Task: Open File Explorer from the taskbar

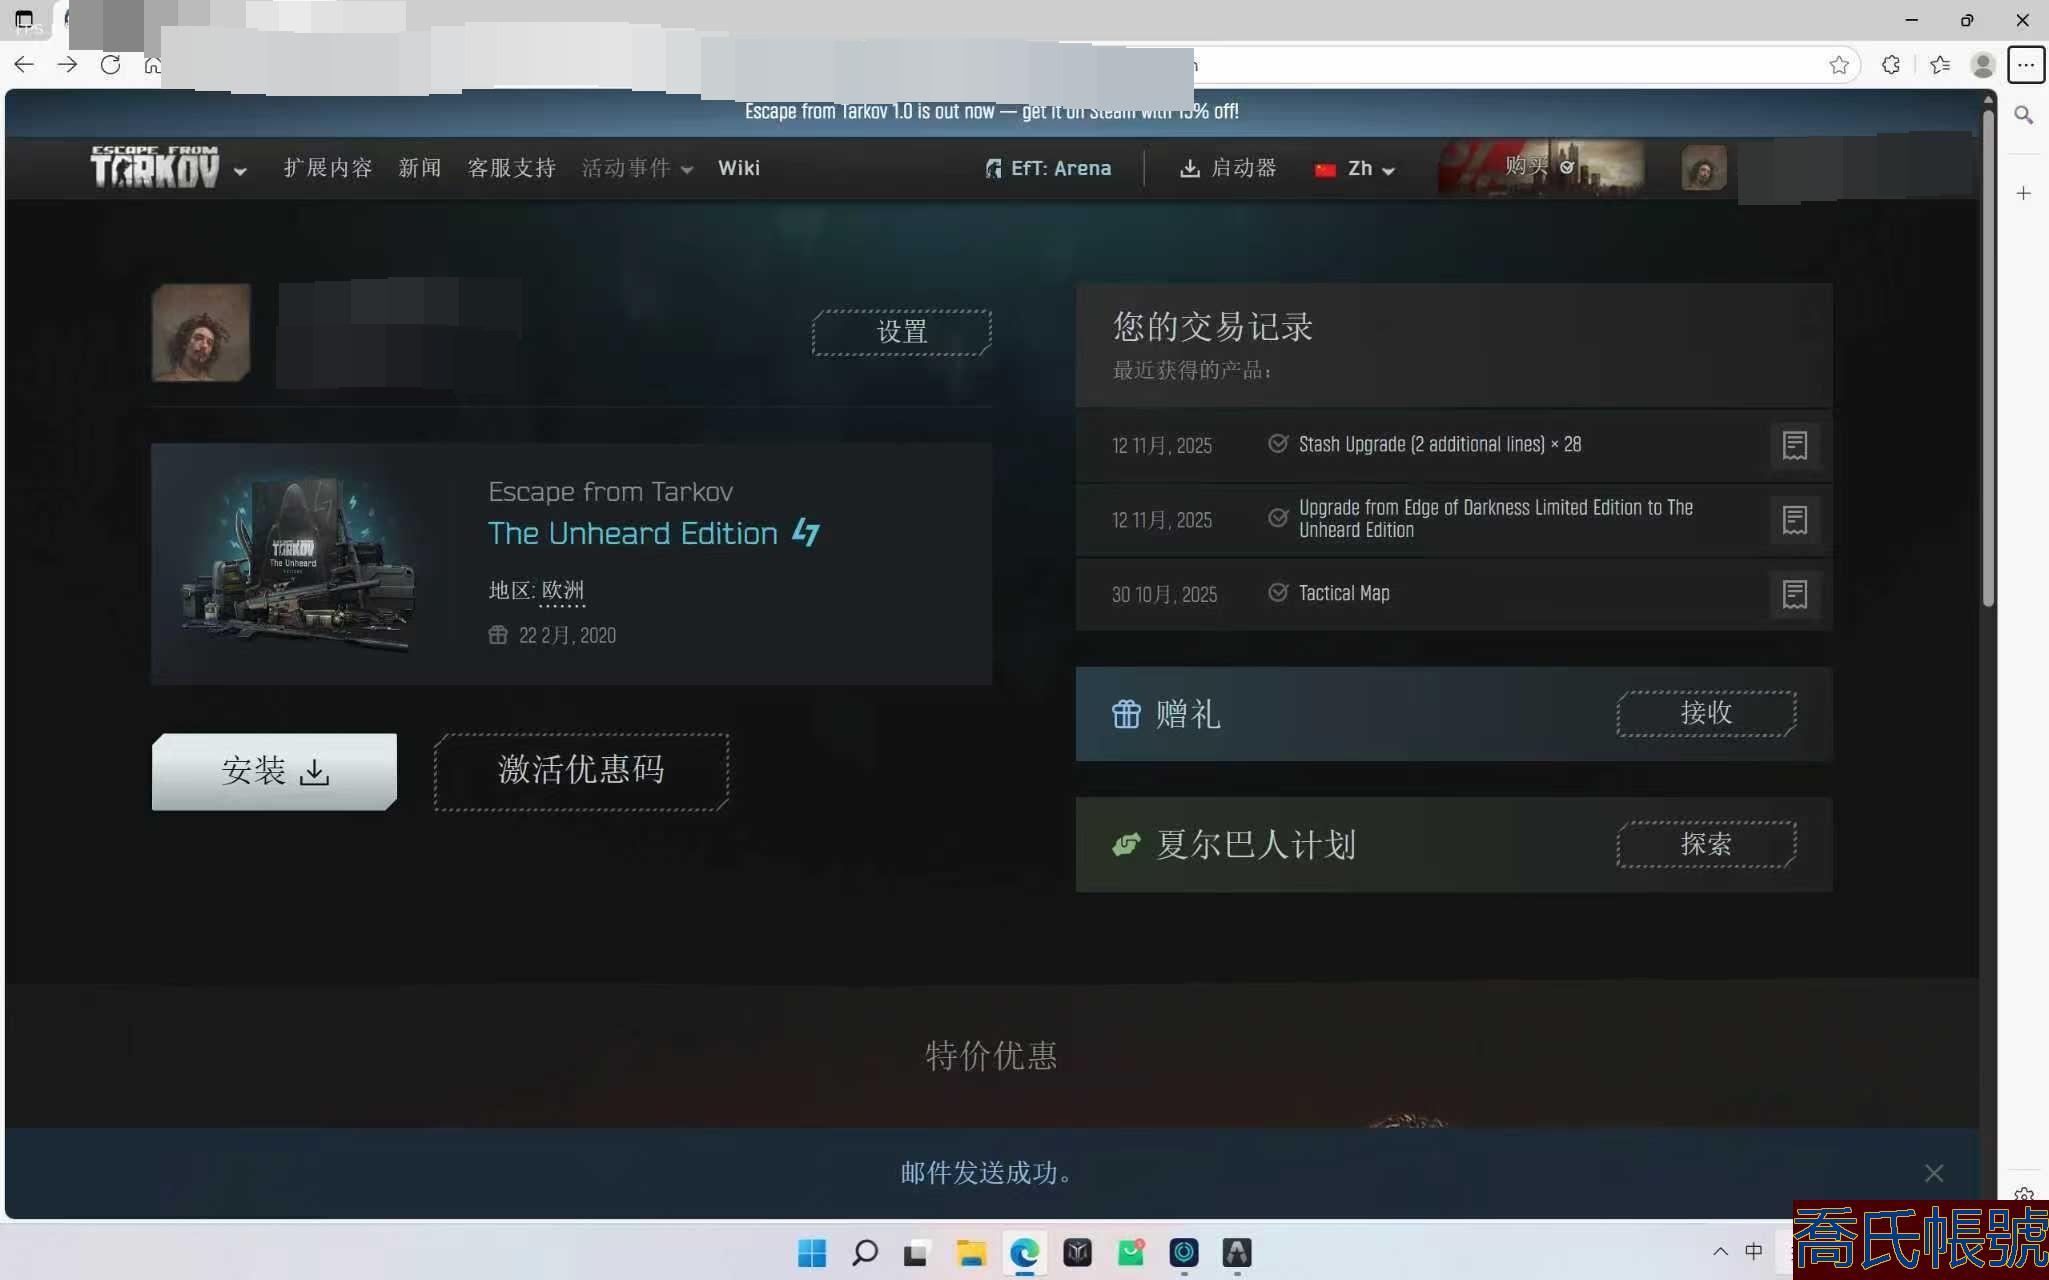Action: tap(970, 1252)
